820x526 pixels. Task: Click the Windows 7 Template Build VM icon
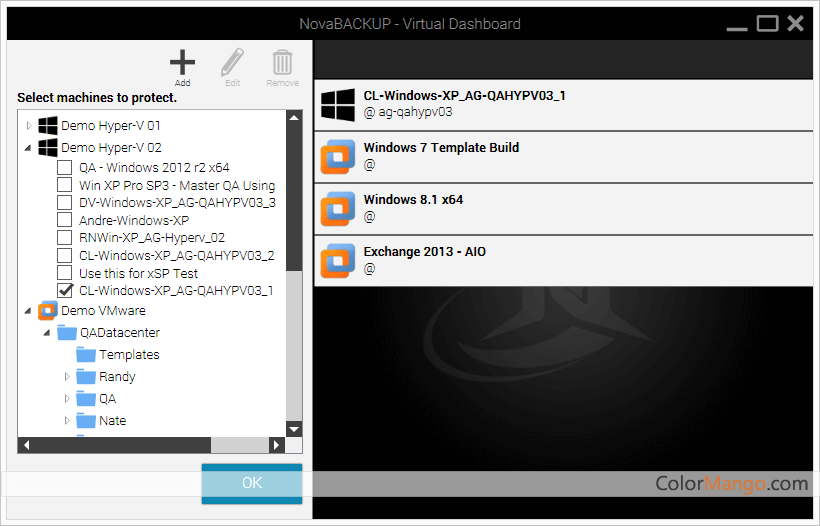coord(338,156)
